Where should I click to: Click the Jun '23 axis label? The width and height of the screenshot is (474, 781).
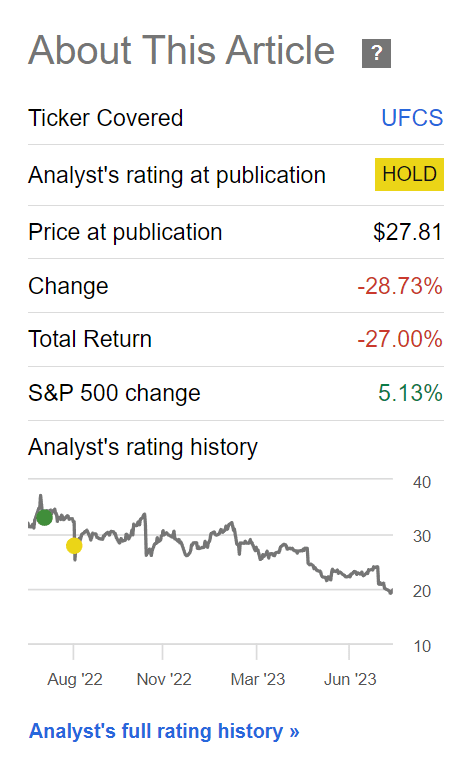(350, 679)
